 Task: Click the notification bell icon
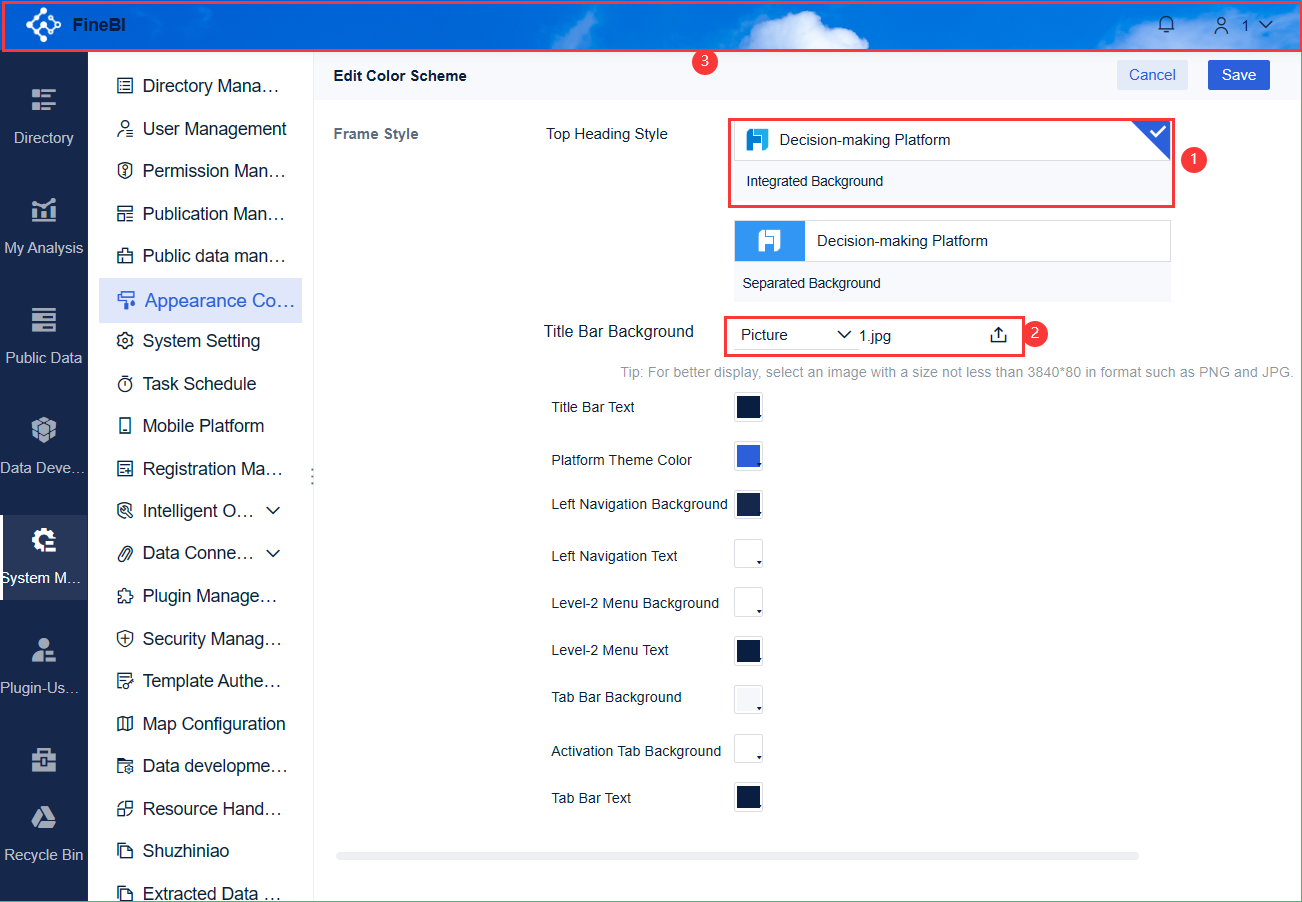click(x=1165, y=24)
